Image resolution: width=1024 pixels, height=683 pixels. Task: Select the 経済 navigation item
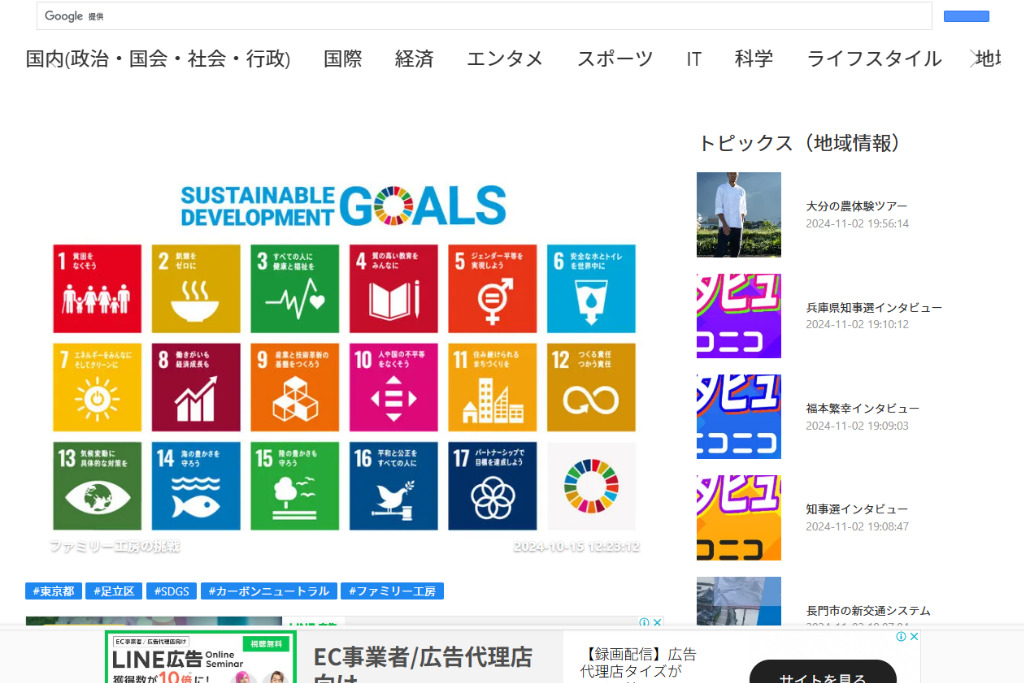[x=414, y=59]
